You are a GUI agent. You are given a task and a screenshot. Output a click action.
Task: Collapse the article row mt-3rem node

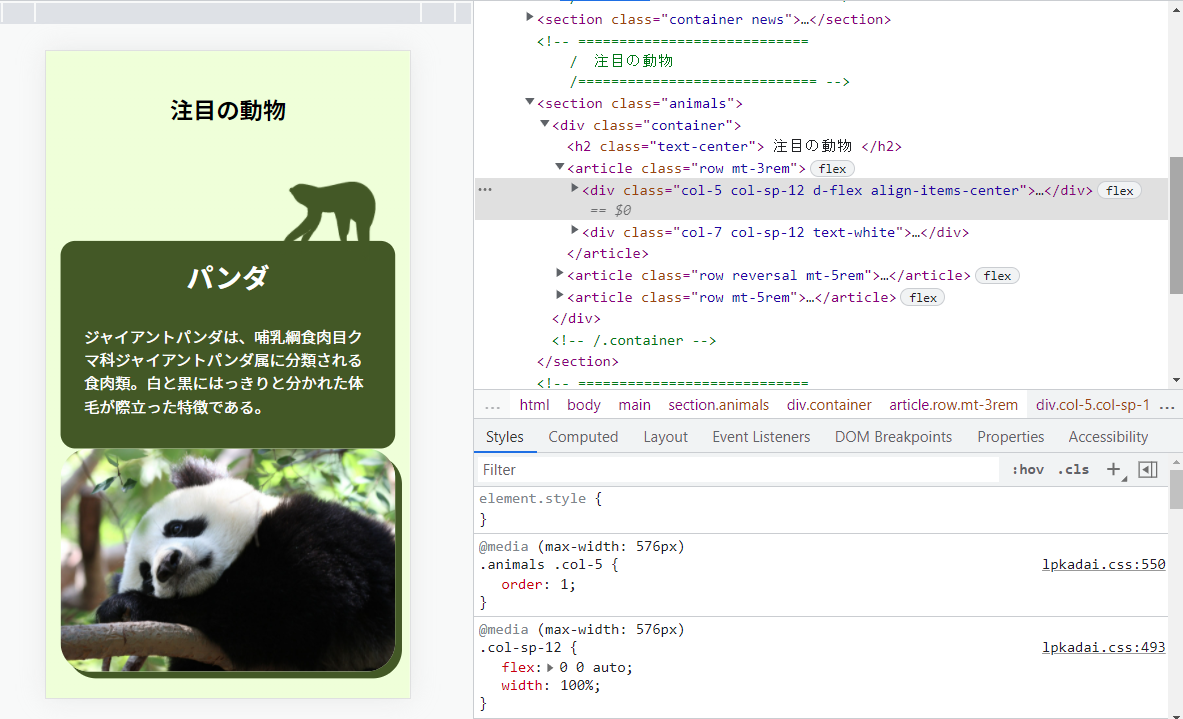tap(560, 167)
